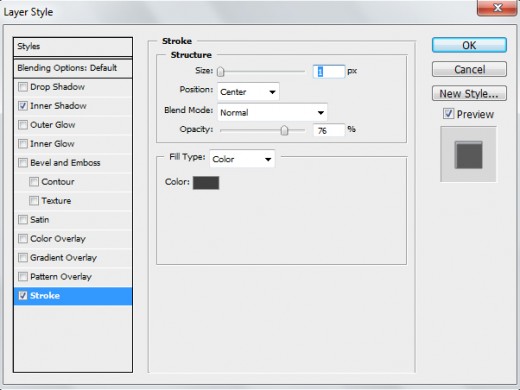Click the New Style... button
This screenshot has width=520, height=390.
tap(469, 94)
